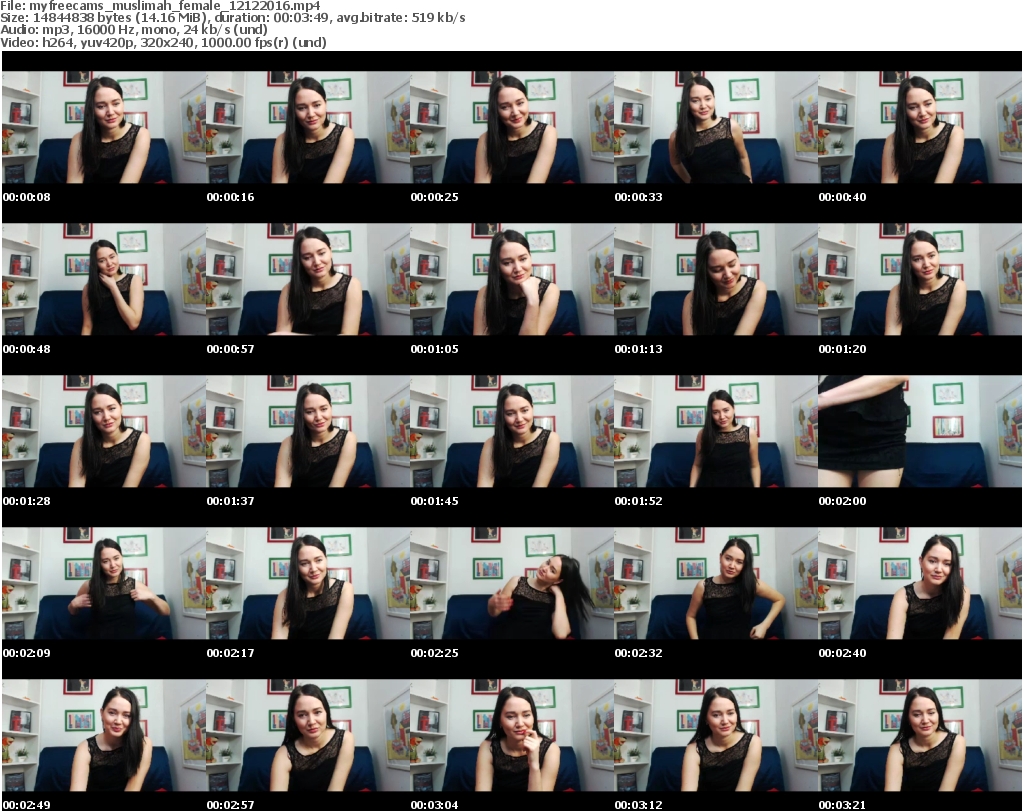Click the thumbnail frame at 00:00:08

[x=104, y=127]
